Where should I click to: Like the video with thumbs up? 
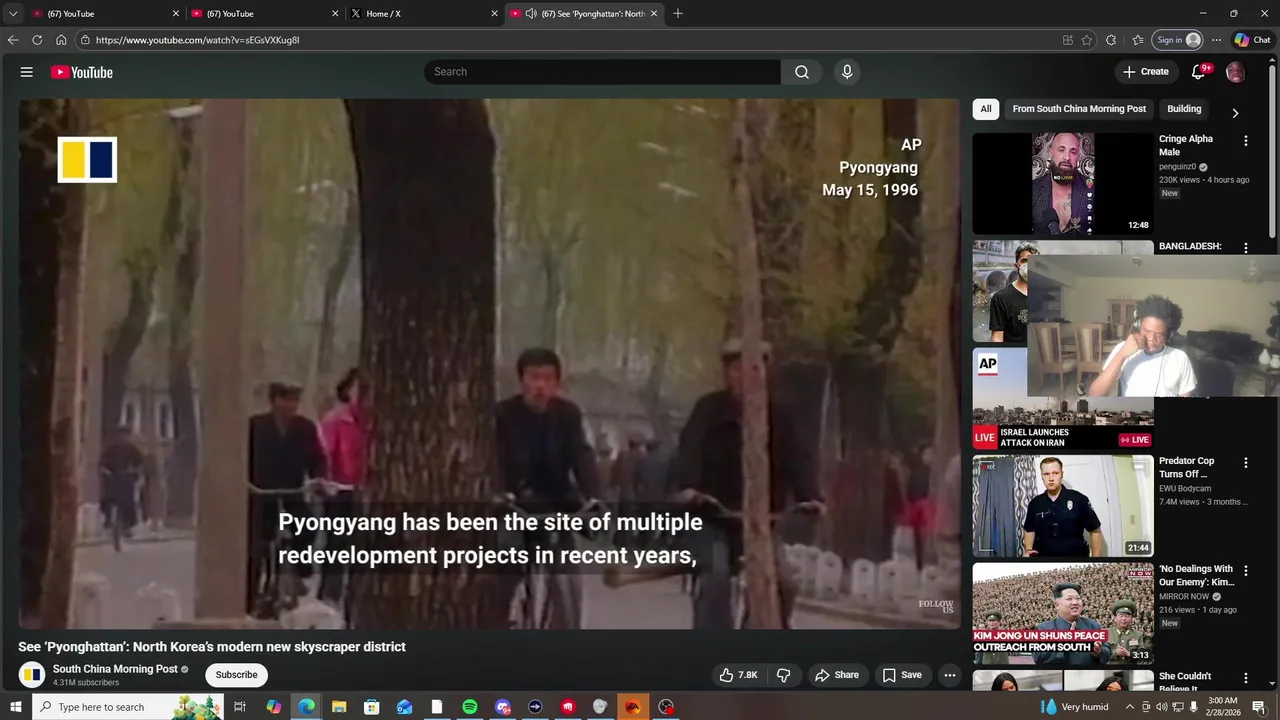click(738, 675)
